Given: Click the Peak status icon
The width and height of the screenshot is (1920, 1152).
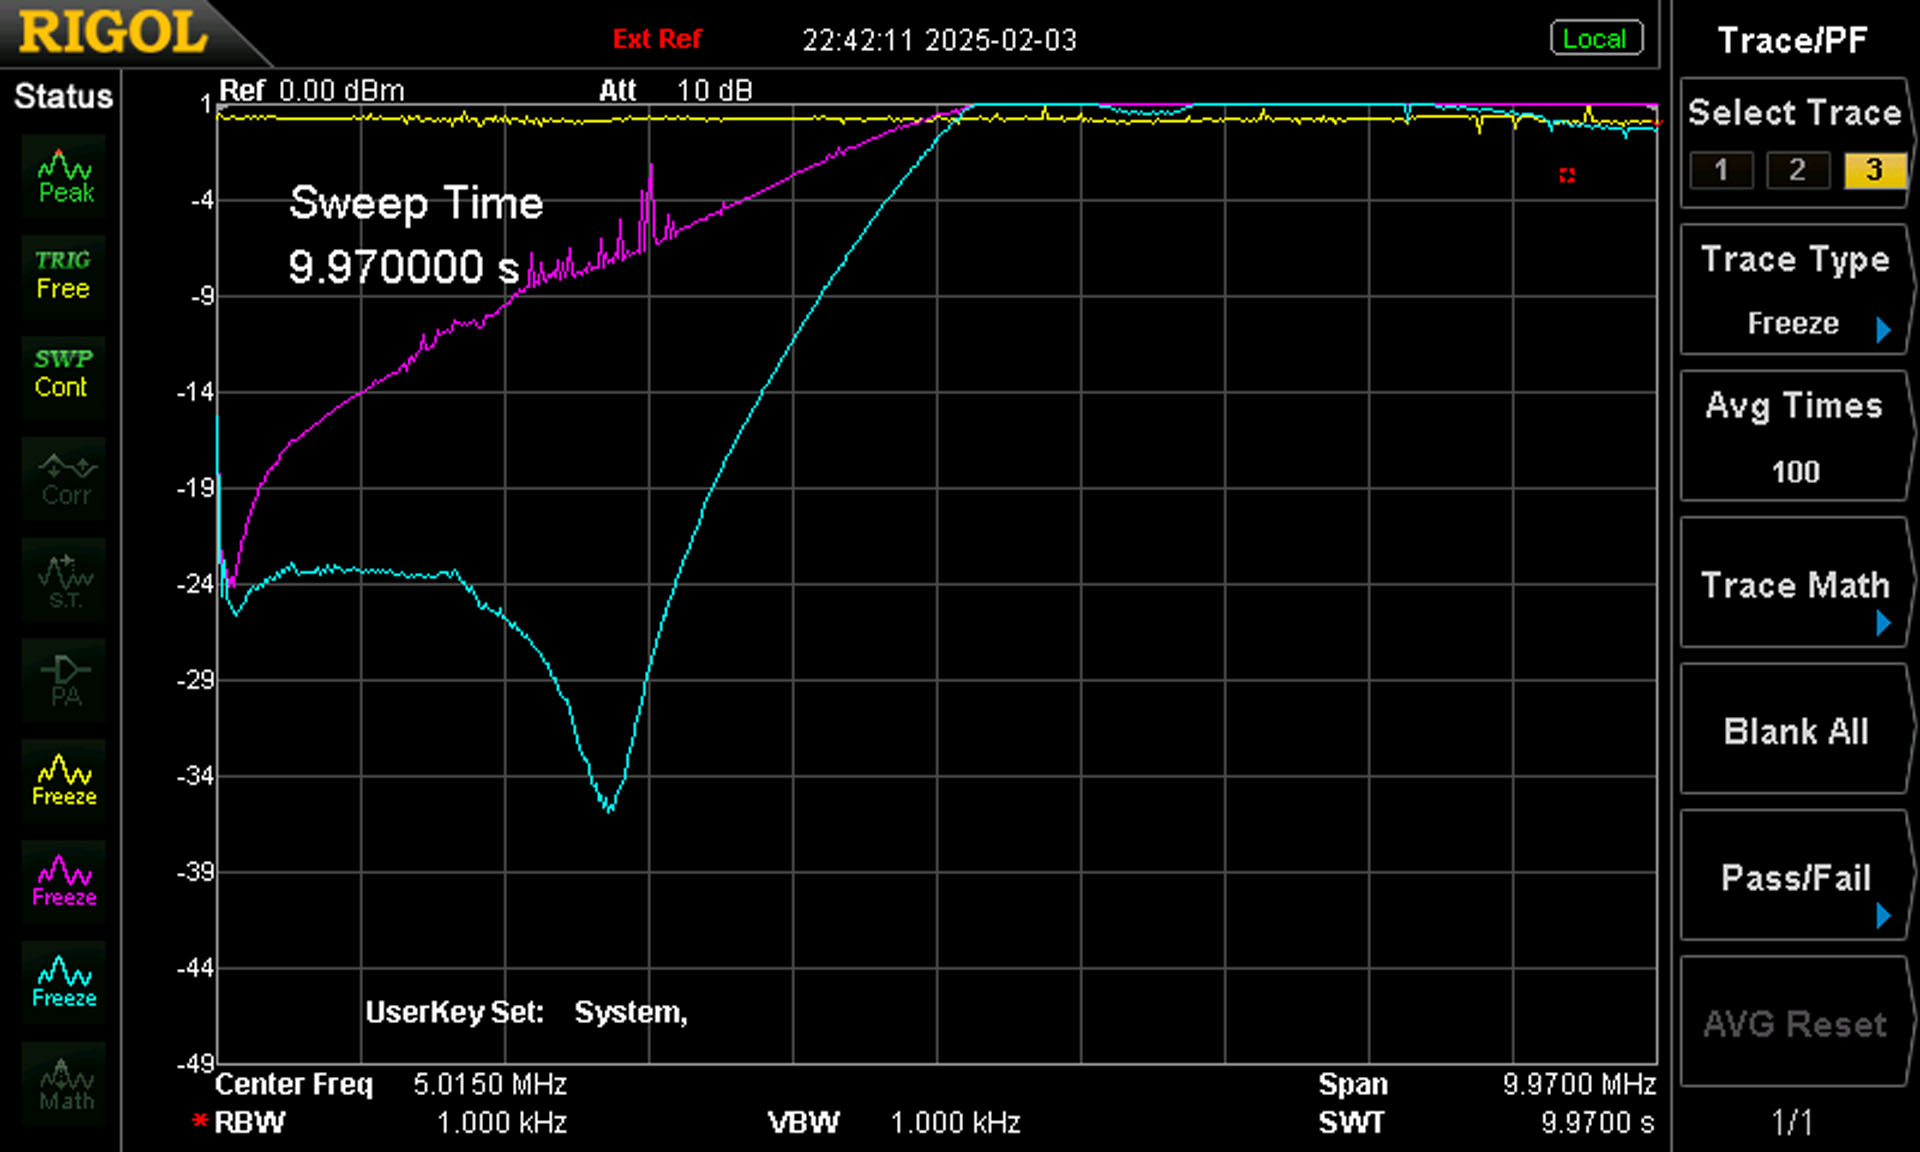Looking at the screenshot, I should (64, 176).
